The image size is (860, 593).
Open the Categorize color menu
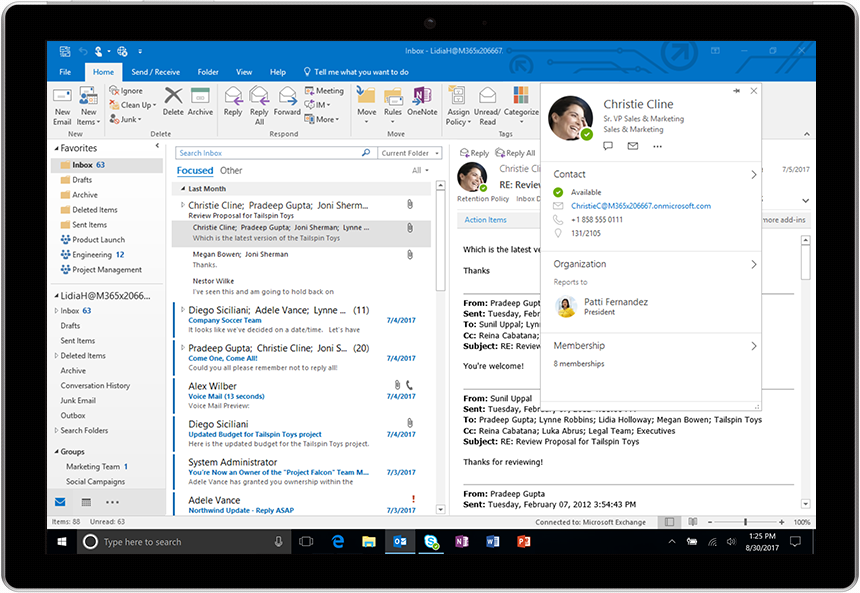(x=521, y=105)
